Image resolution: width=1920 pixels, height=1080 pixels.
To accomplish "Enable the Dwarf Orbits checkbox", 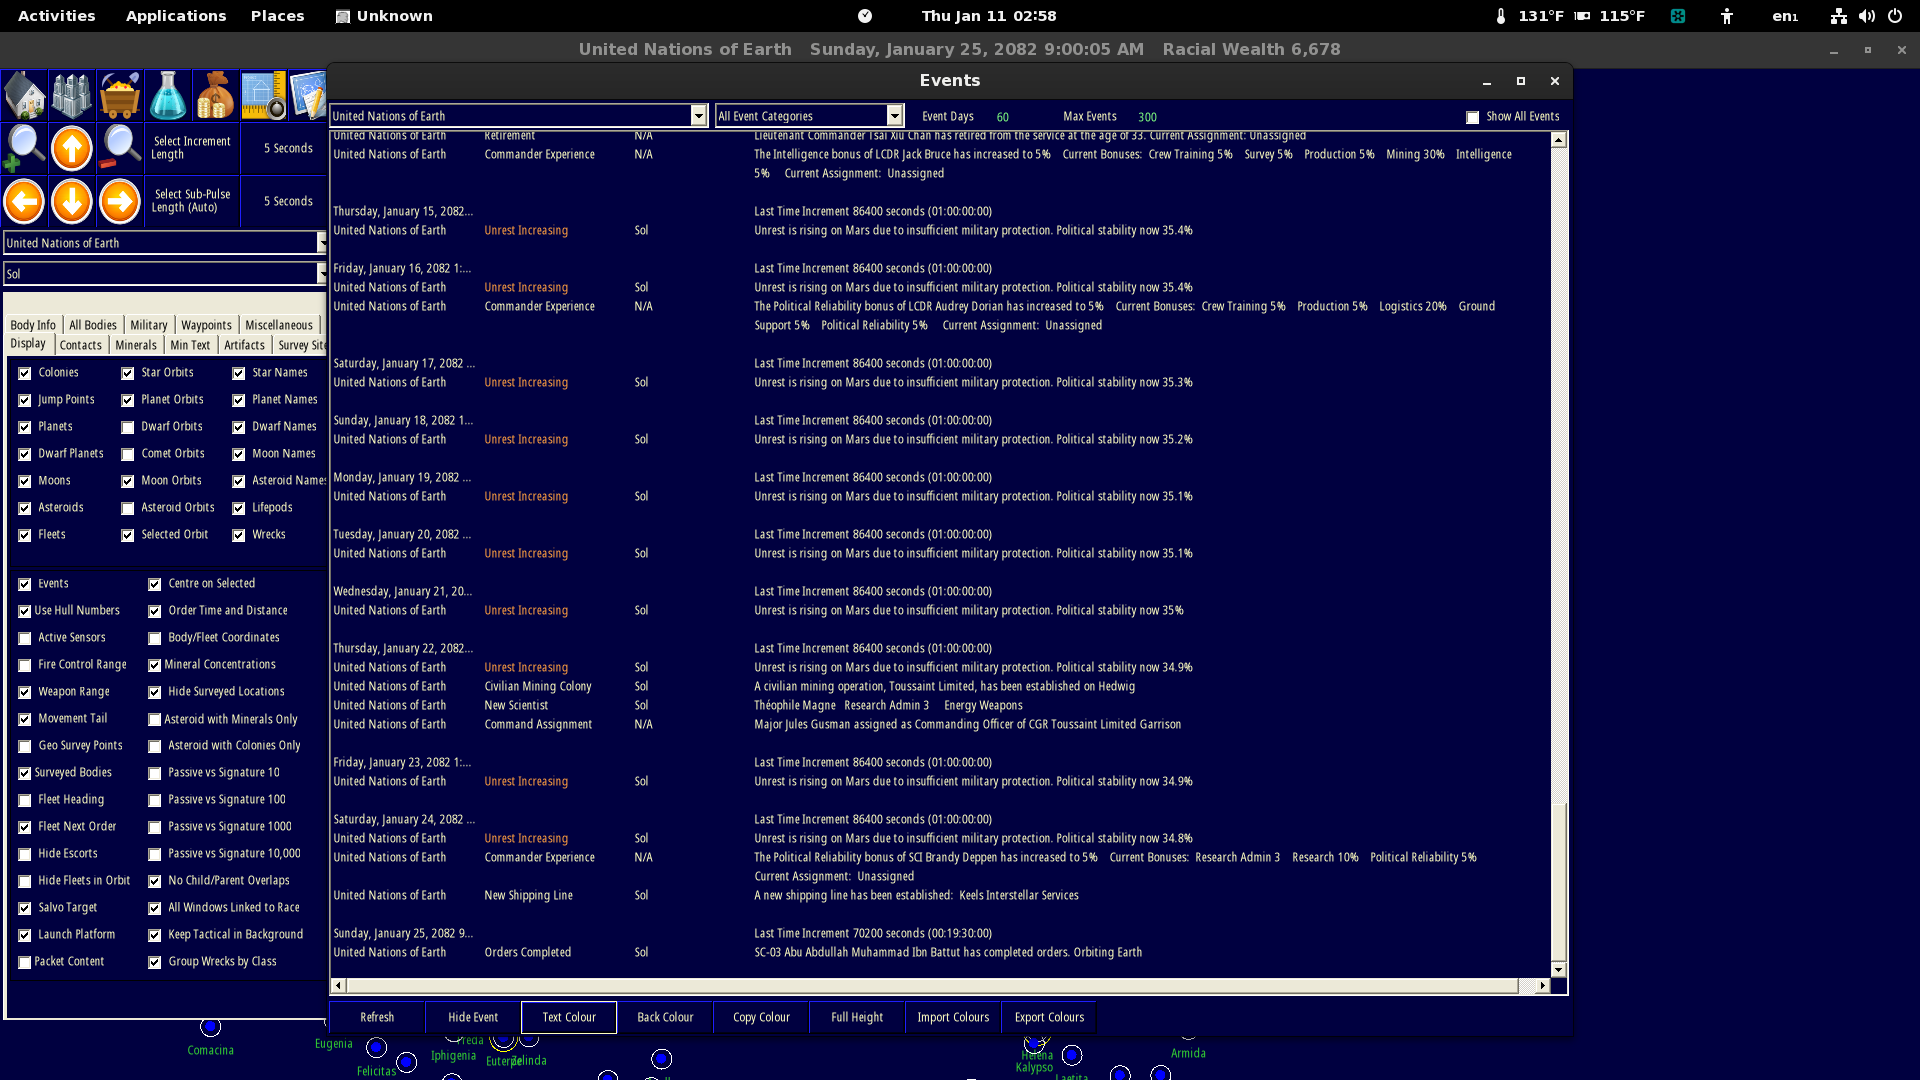I will 128,427.
